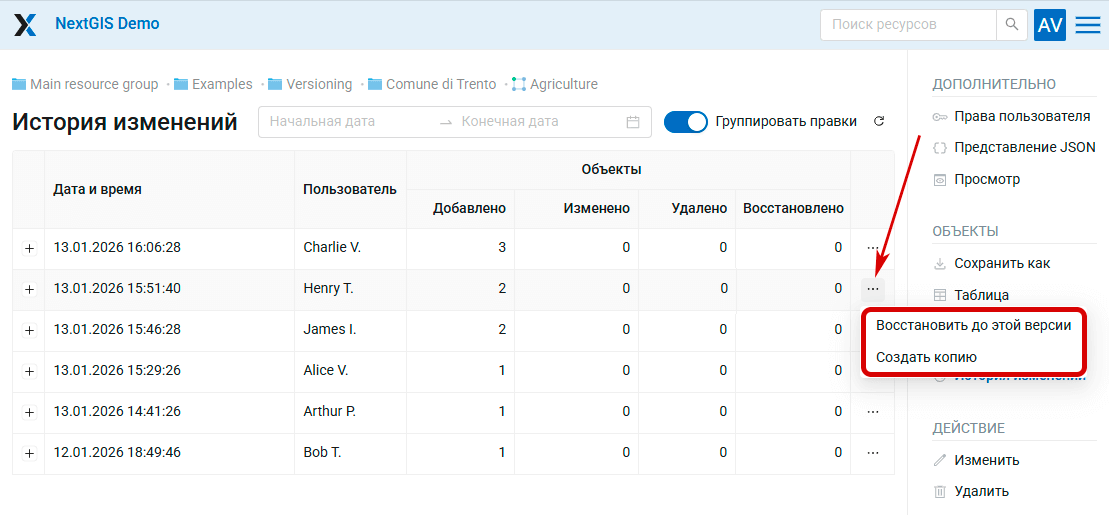
Task: Expand the Alice V. history row
Action: 29,371
